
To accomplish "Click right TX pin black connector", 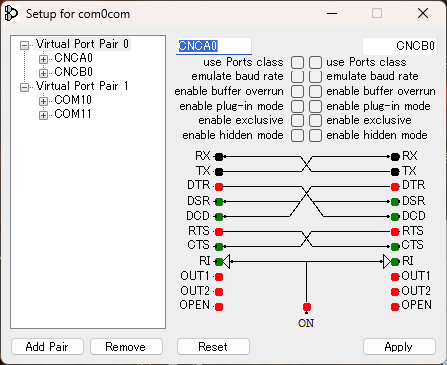I will click(395, 172).
